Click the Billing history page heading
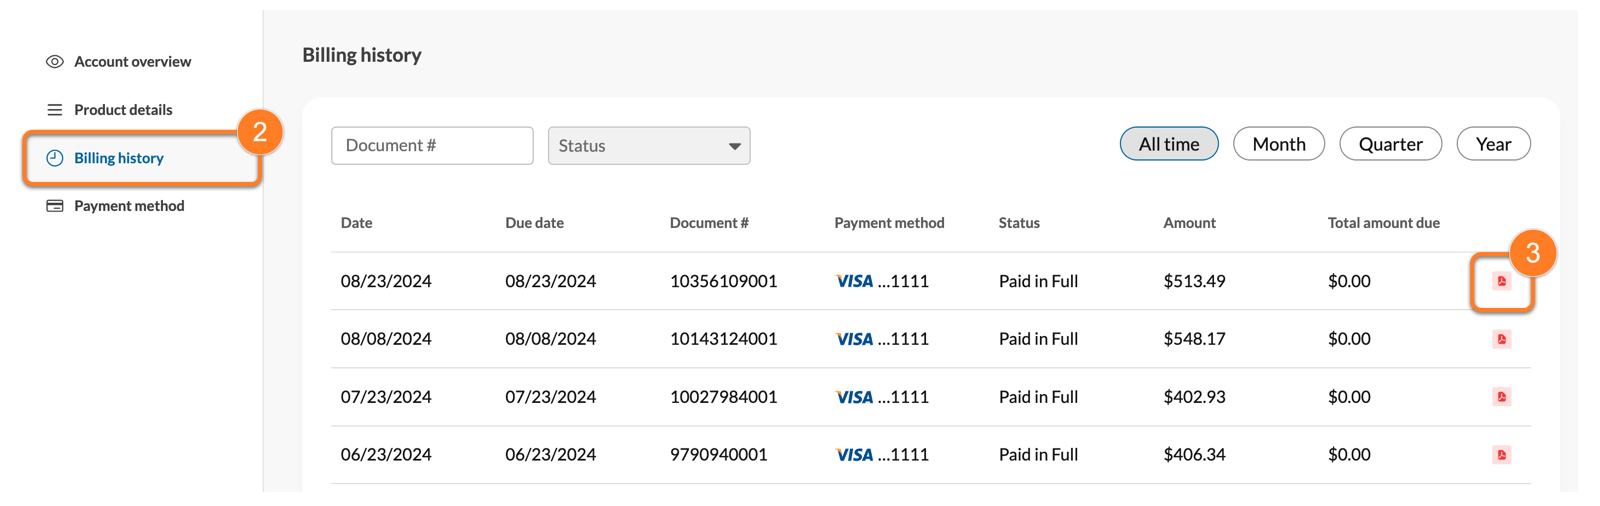 coord(362,55)
